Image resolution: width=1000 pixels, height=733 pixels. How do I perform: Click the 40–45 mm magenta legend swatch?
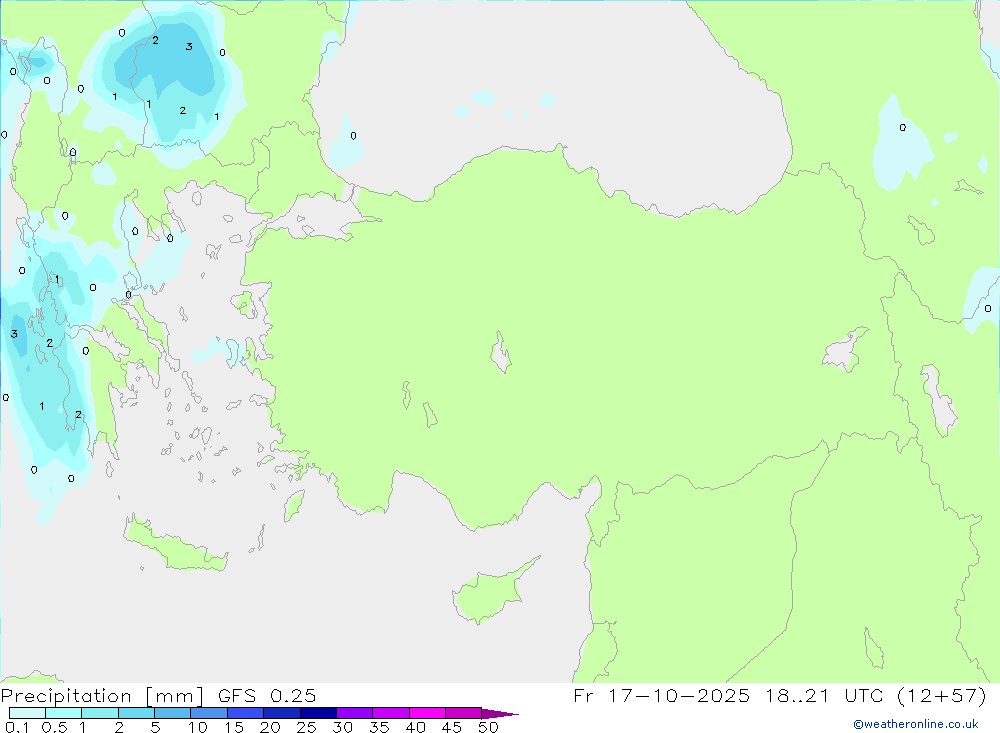click(x=427, y=713)
